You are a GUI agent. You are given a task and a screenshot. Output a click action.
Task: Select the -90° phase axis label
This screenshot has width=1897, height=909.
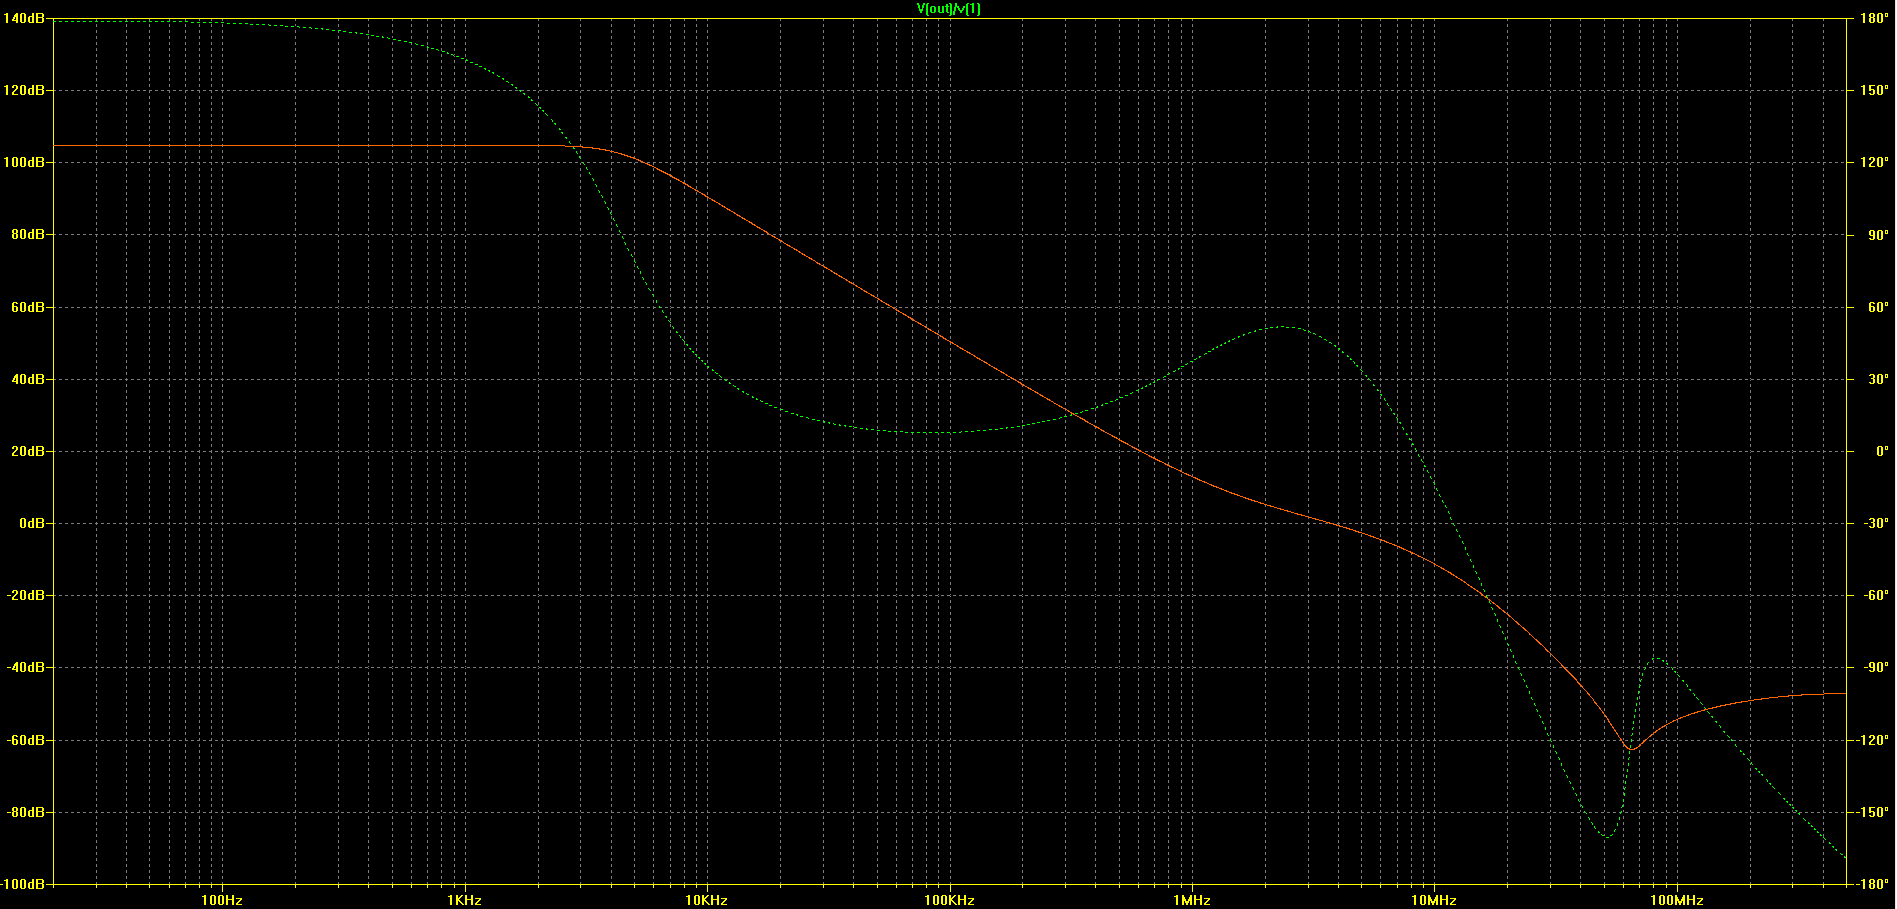click(1875, 667)
